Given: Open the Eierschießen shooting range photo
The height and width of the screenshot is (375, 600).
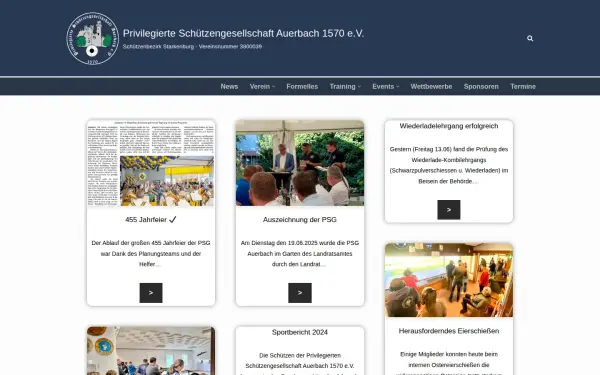Looking at the screenshot, I should tap(449, 280).
